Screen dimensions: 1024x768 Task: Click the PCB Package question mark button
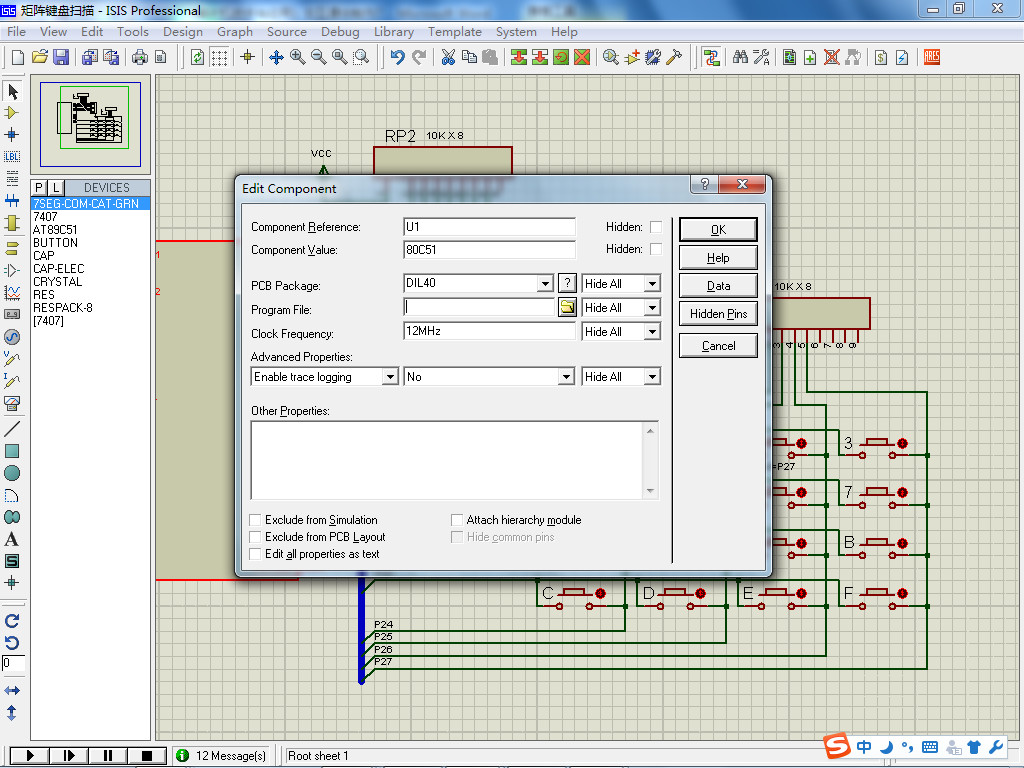tap(568, 283)
